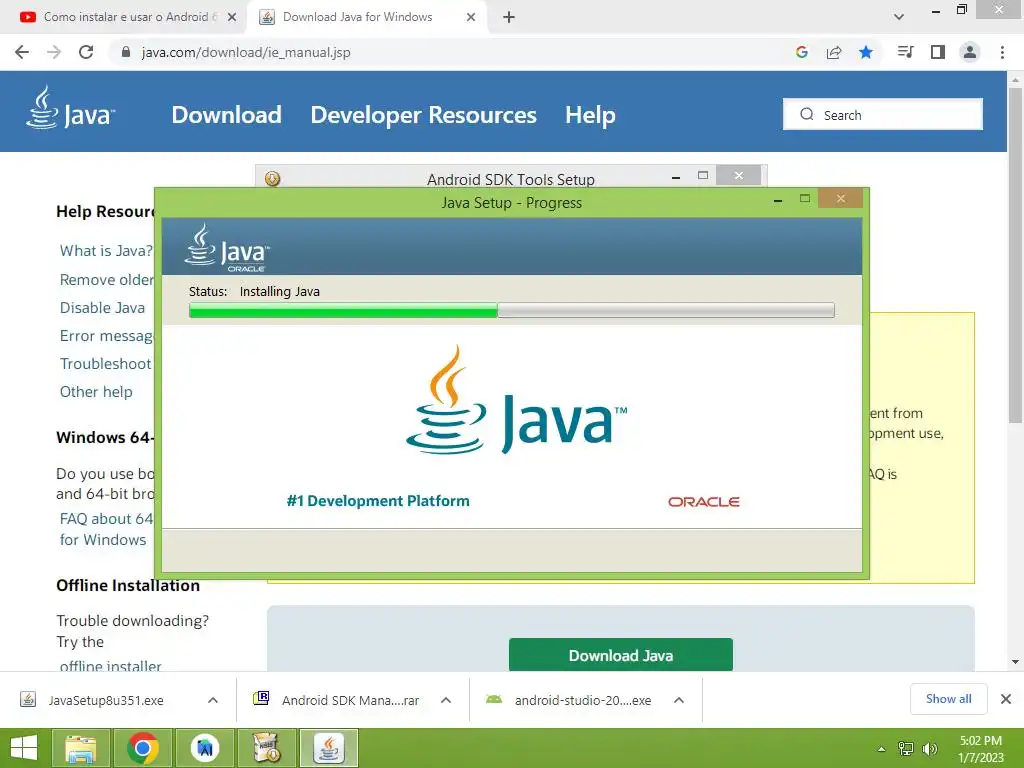Open FAQ about 64-bit for Windows link
This screenshot has width=1024, height=768.
click(x=106, y=529)
